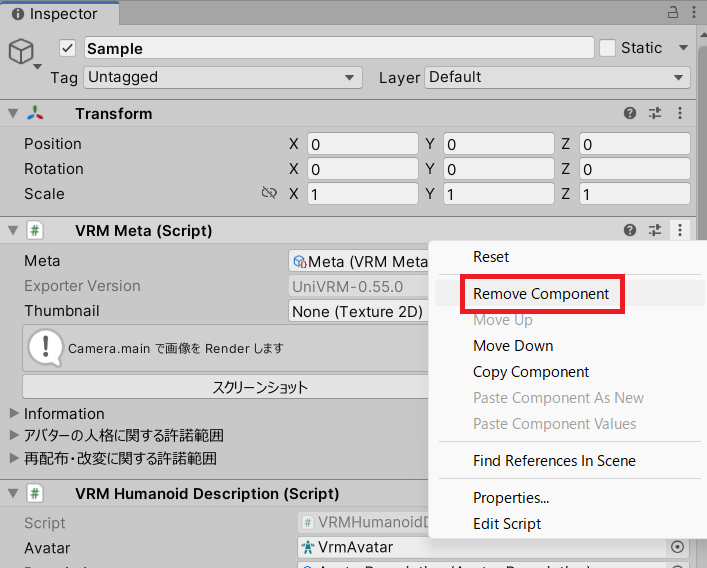707x568 pixels.
Task: Click Transform preset settings icon
Action: (655, 114)
